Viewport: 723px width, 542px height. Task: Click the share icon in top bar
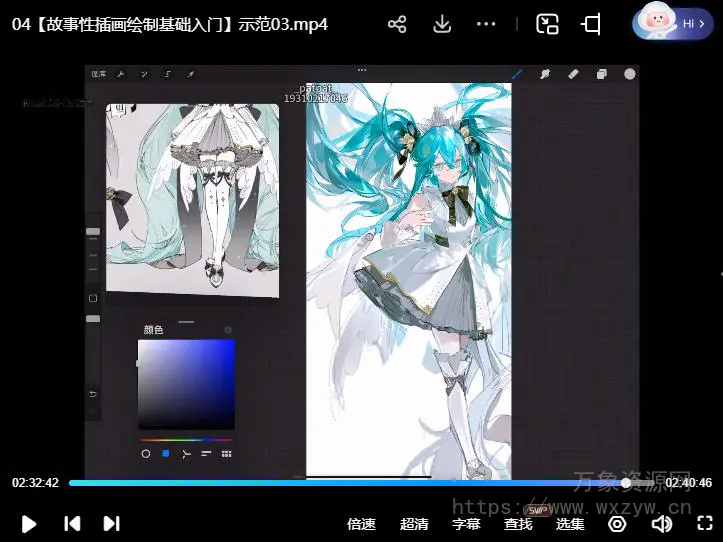[397, 25]
